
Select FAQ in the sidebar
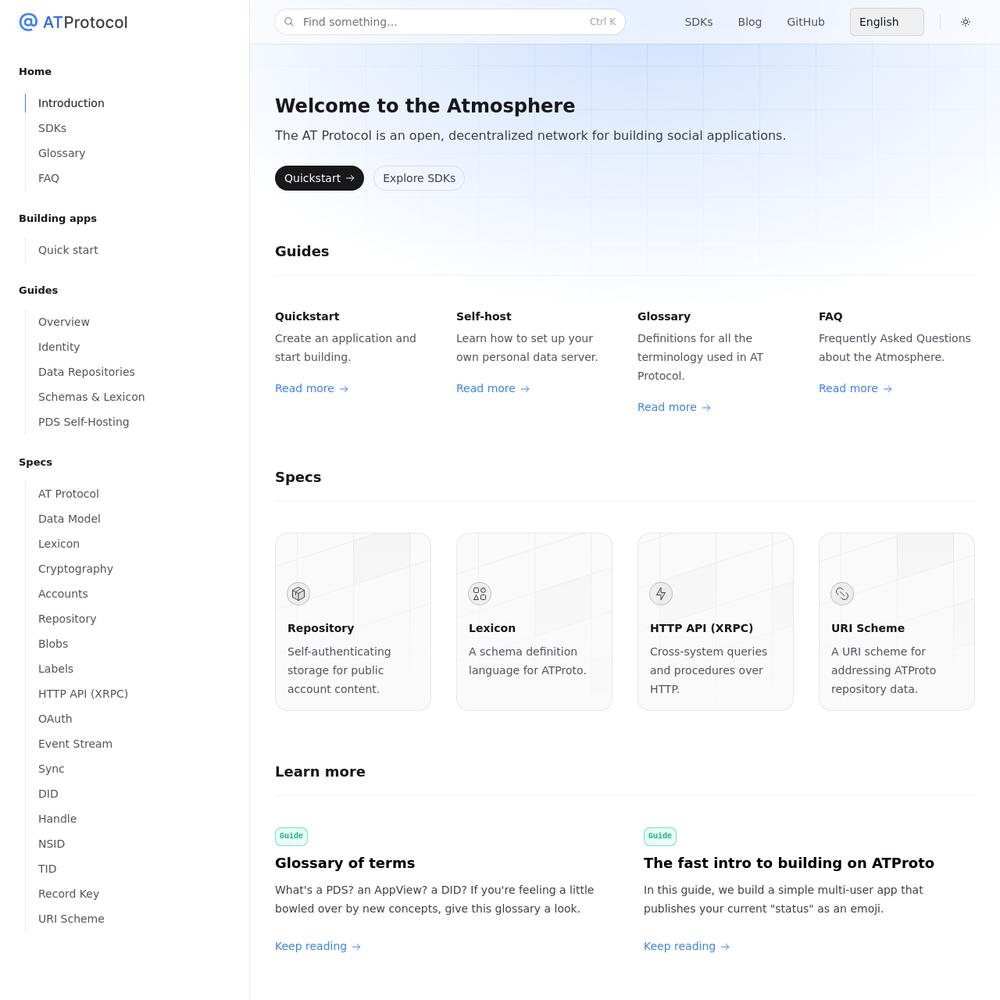(48, 178)
